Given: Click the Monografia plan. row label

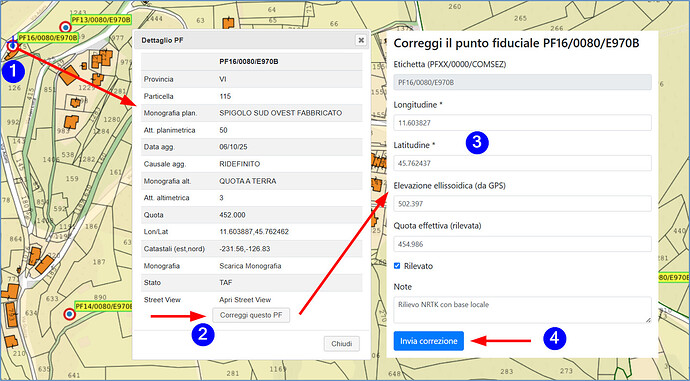Looking at the screenshot, I should (x=170, y=113).
